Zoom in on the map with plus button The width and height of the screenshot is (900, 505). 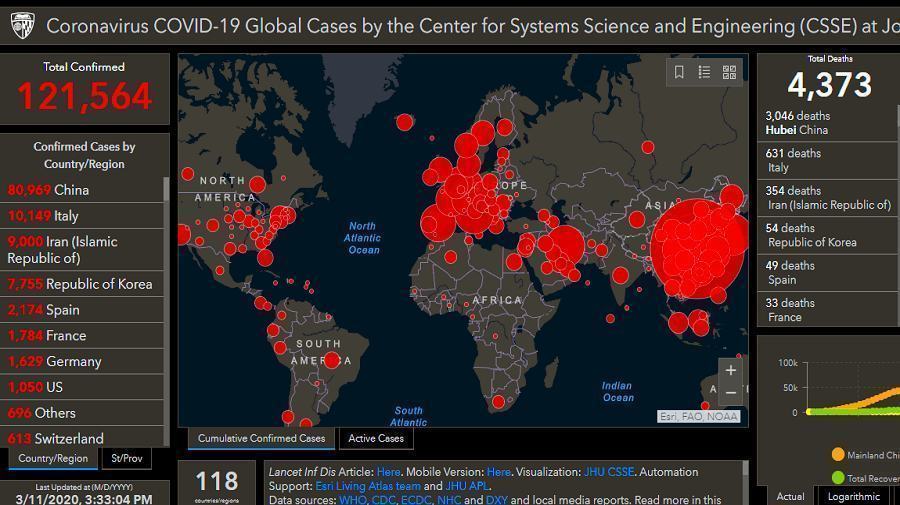point(731,370)
